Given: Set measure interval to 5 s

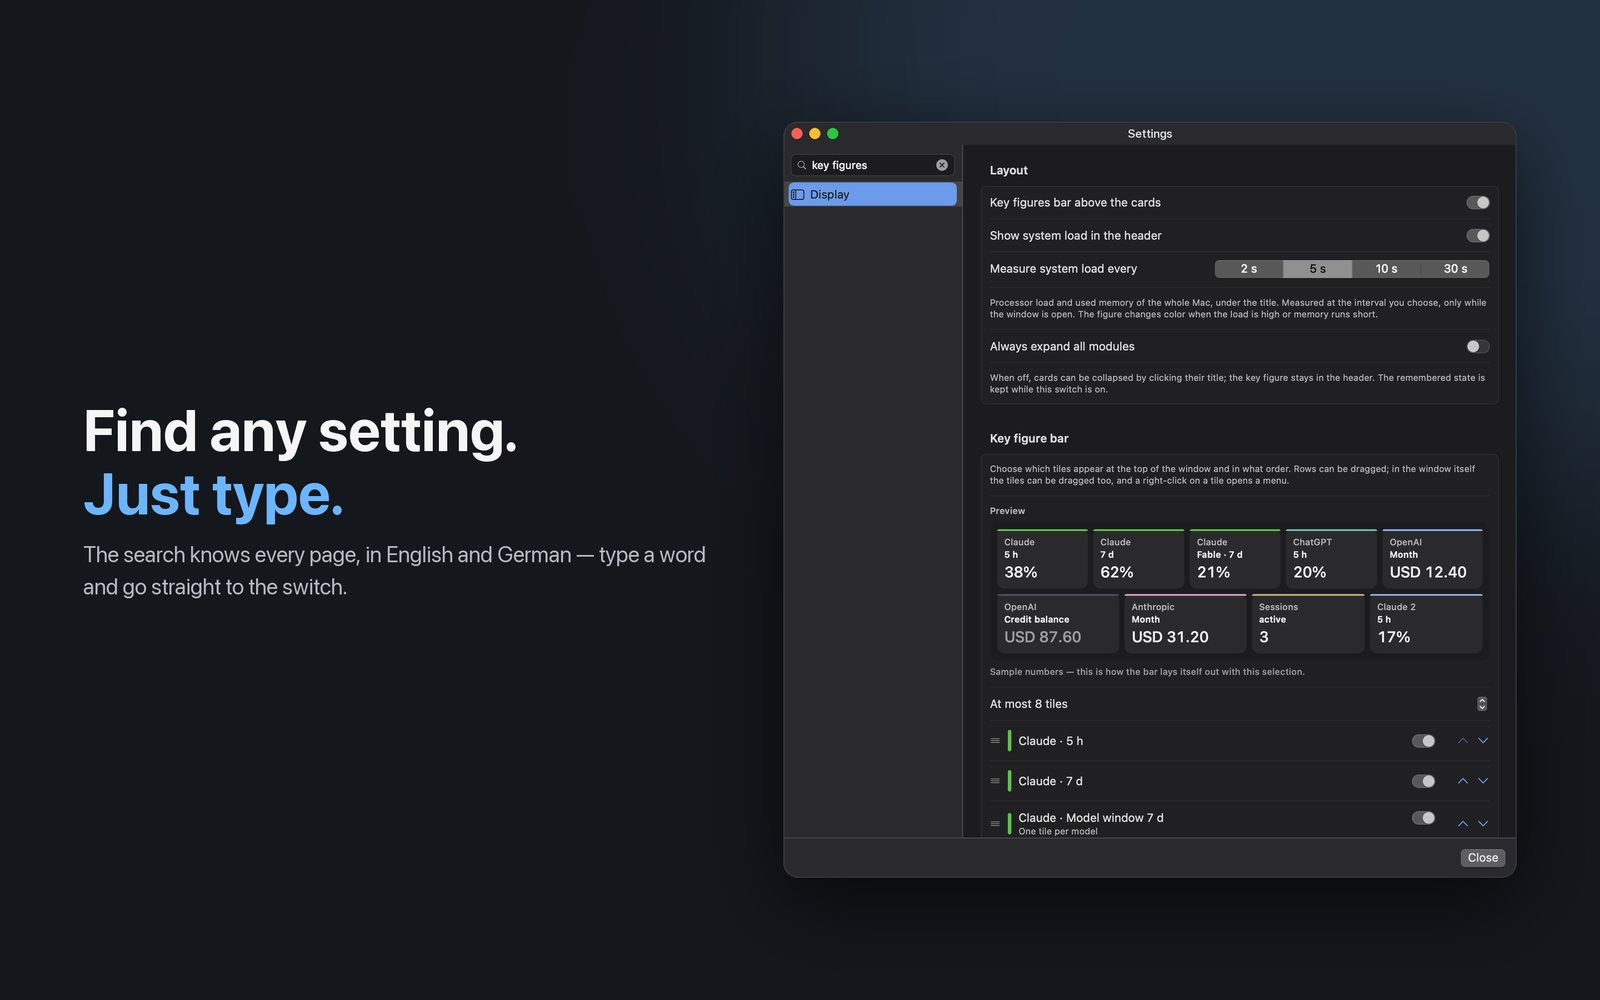Looking at the screenshot, I should click(x=1318, y=269).
